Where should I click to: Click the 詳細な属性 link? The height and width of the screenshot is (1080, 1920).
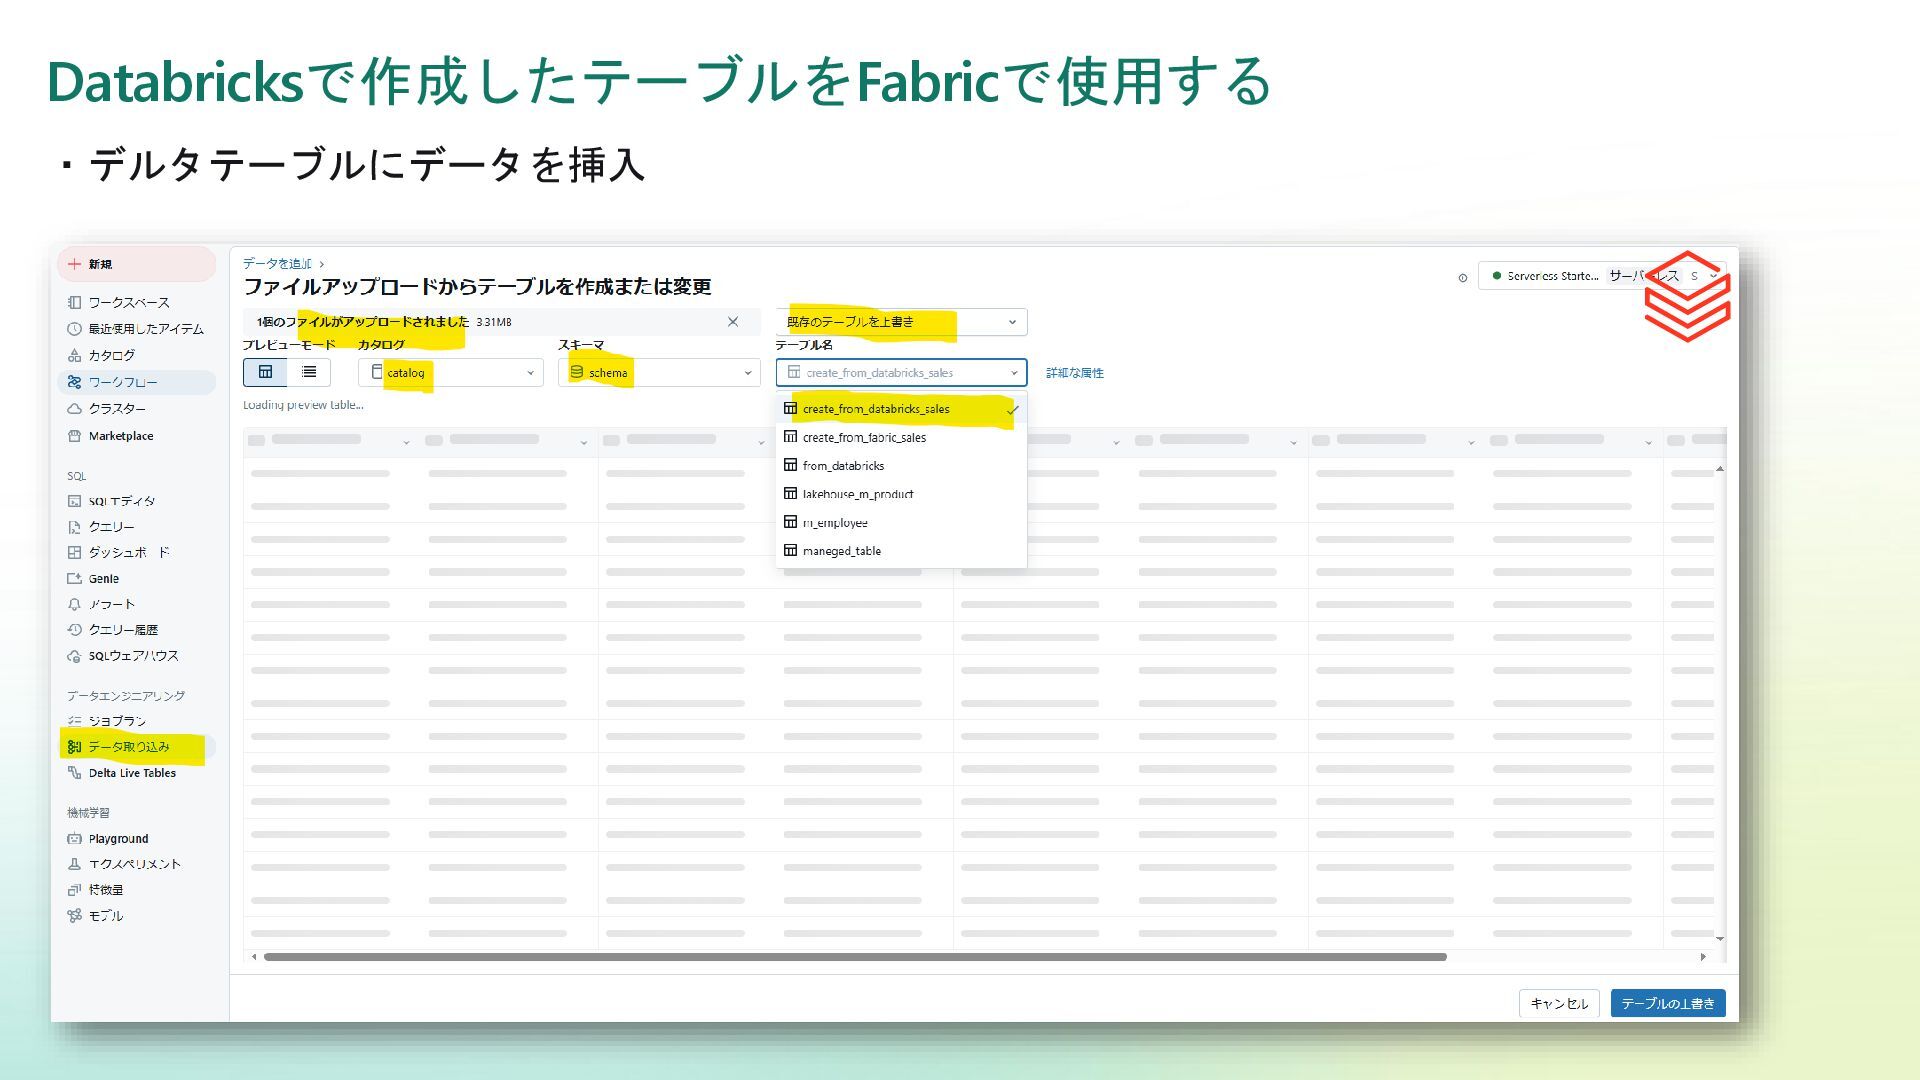pos(1074,373)
